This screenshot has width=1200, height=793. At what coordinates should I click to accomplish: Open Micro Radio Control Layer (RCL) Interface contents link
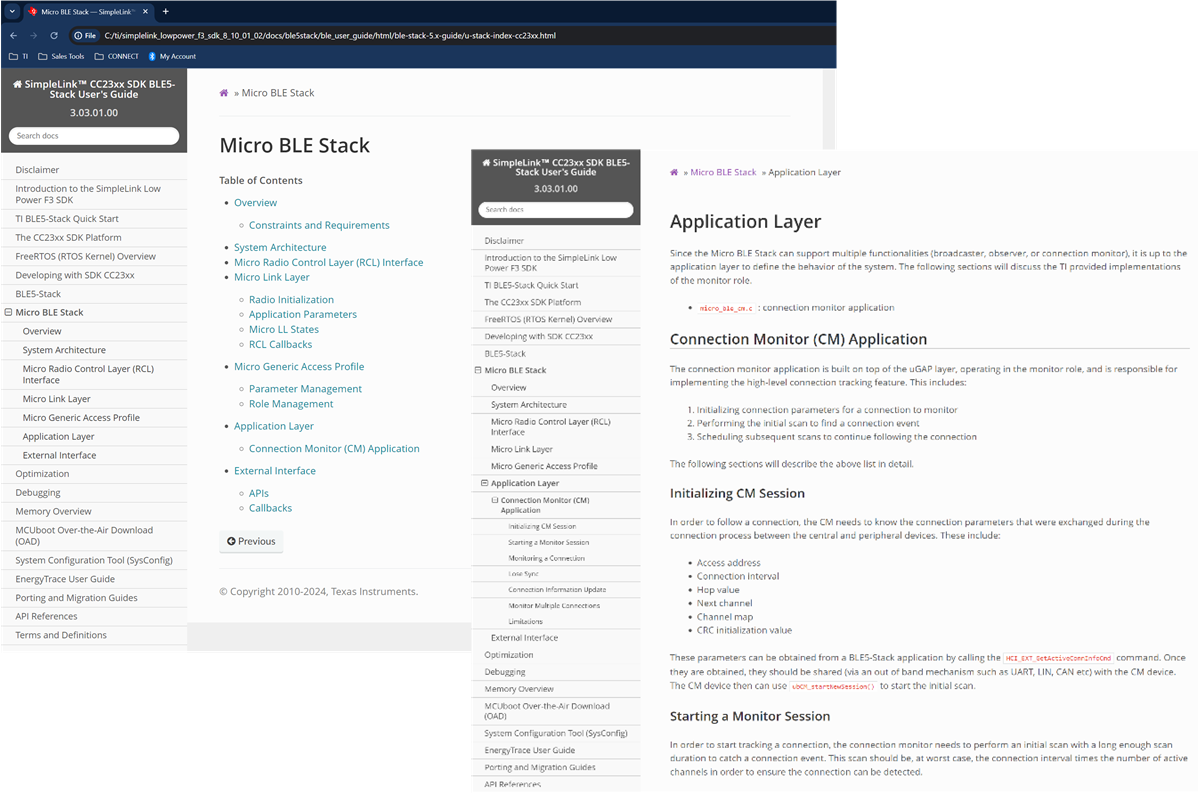click(x=329, y=262)
